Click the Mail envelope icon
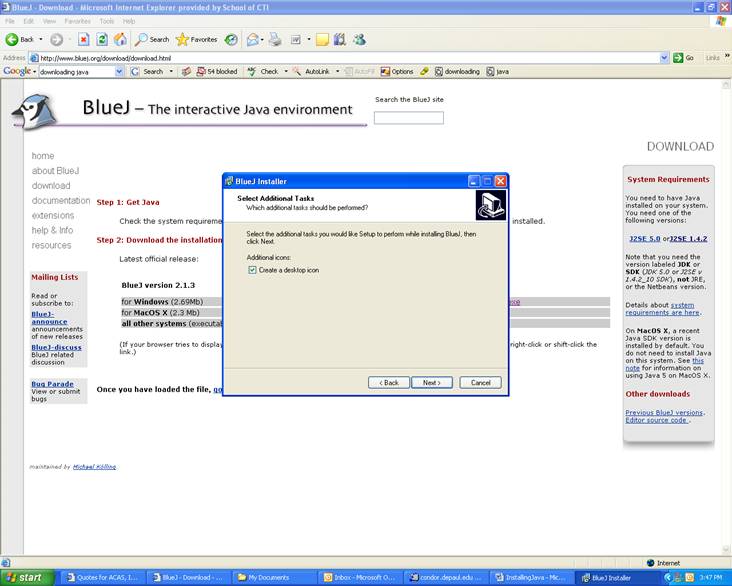This screenshot has width=732, height=586. 253,40
